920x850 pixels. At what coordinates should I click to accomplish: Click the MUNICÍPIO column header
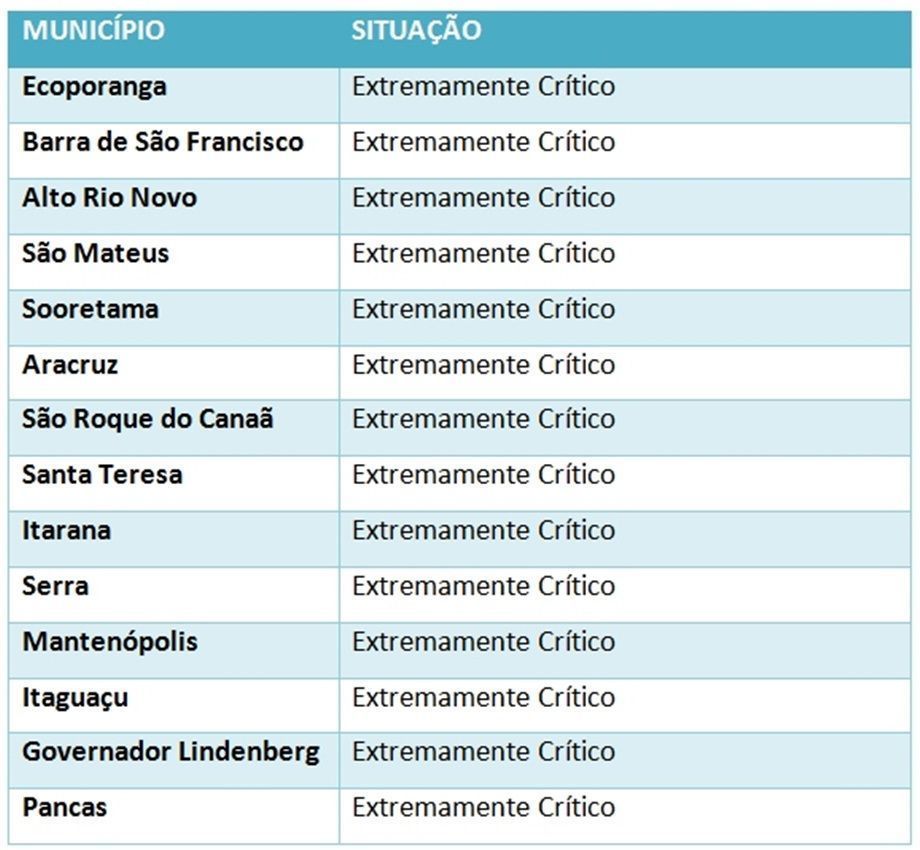click(x=94, y=30)
